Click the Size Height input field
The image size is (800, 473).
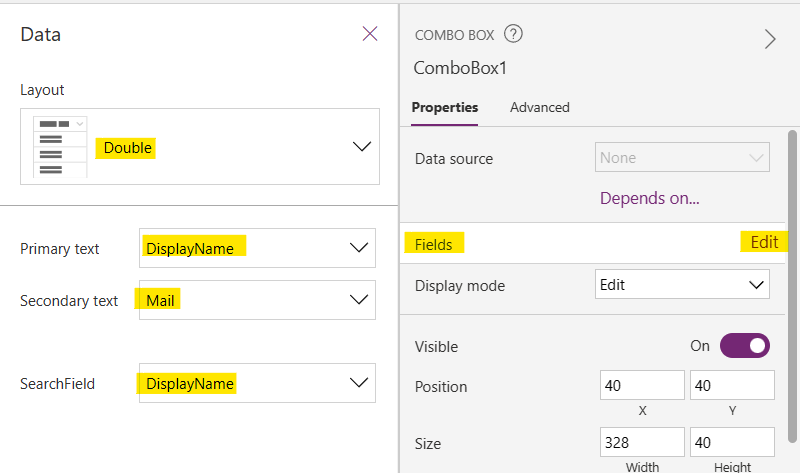tap(732, 442)
